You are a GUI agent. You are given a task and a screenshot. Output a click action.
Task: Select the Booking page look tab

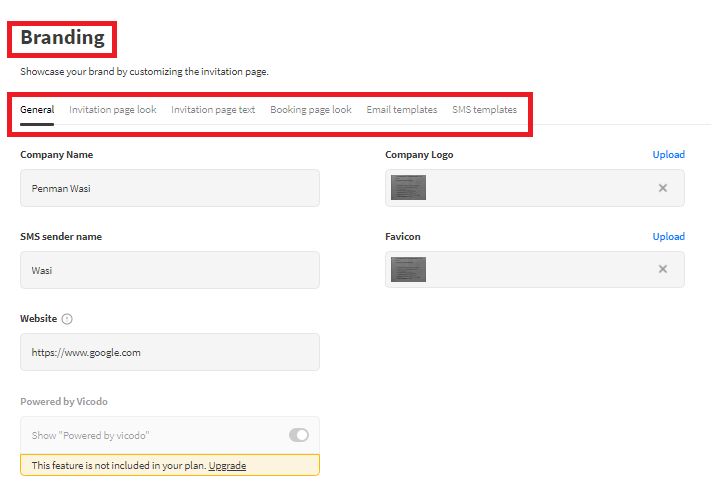pyautogui.click(x=310, y=110)
